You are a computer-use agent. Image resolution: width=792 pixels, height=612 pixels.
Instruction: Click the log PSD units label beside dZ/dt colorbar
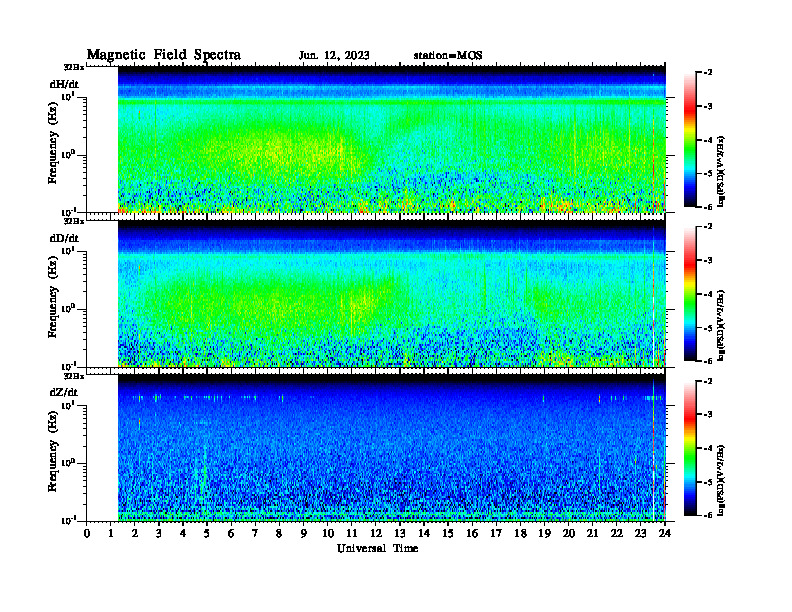[721, 480]
